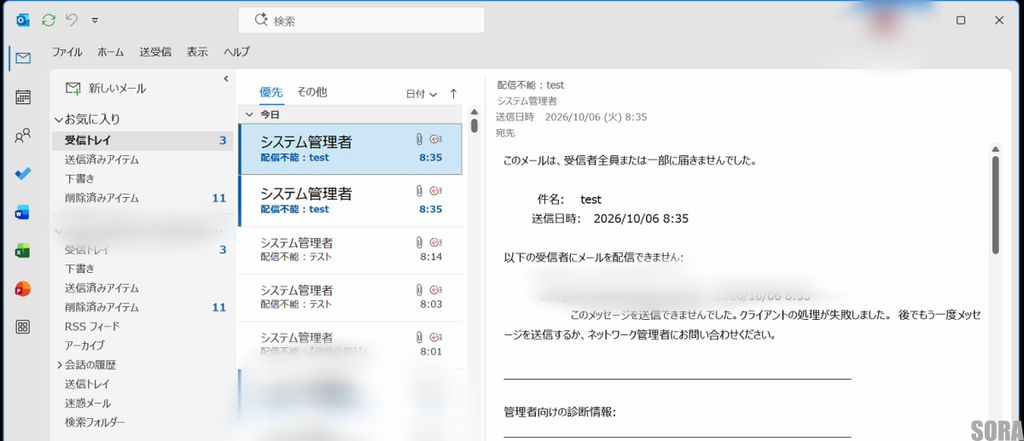Open the ホーム tab
This screenshot has width=1024, height=441.
click(110, 52)
